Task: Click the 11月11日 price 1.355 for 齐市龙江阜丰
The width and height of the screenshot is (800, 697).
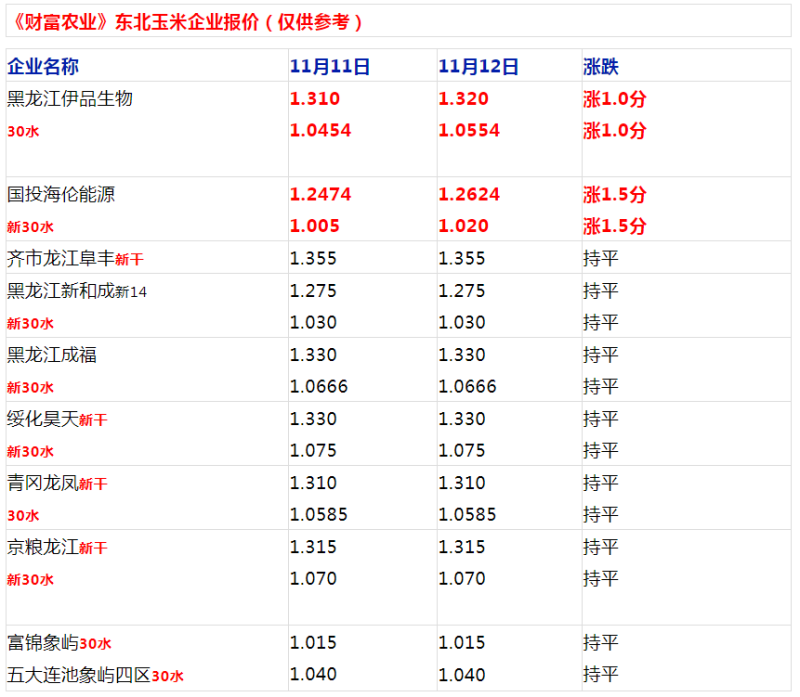Action: [x=313, y=259]
